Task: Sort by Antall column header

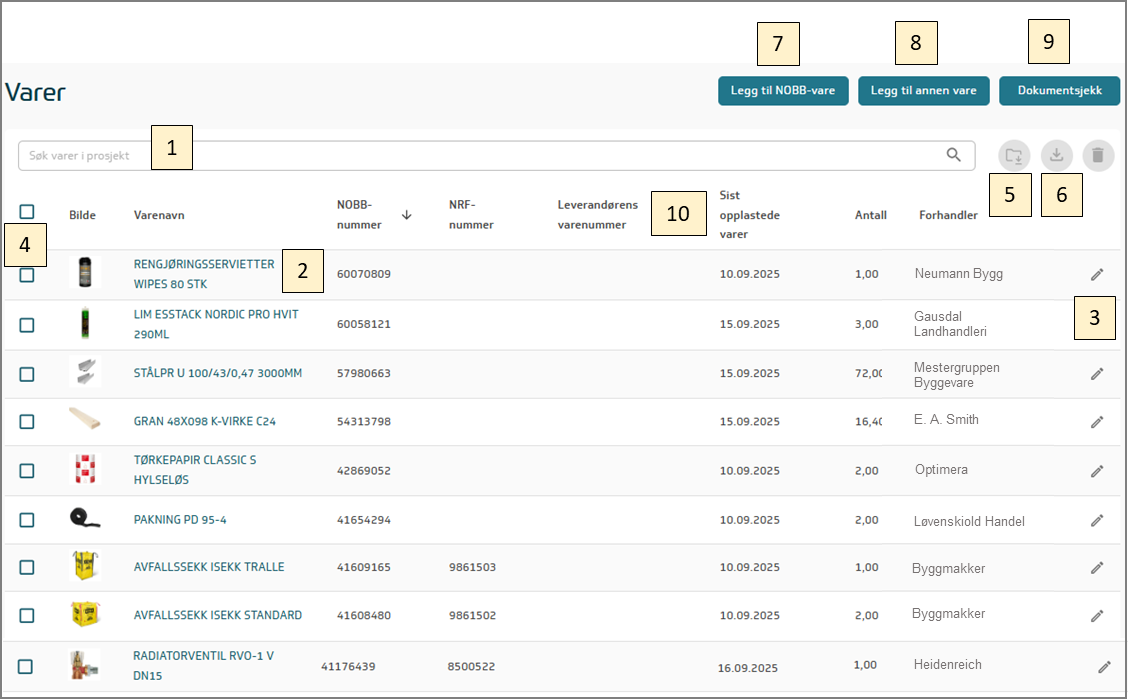Action: [870, 215]
